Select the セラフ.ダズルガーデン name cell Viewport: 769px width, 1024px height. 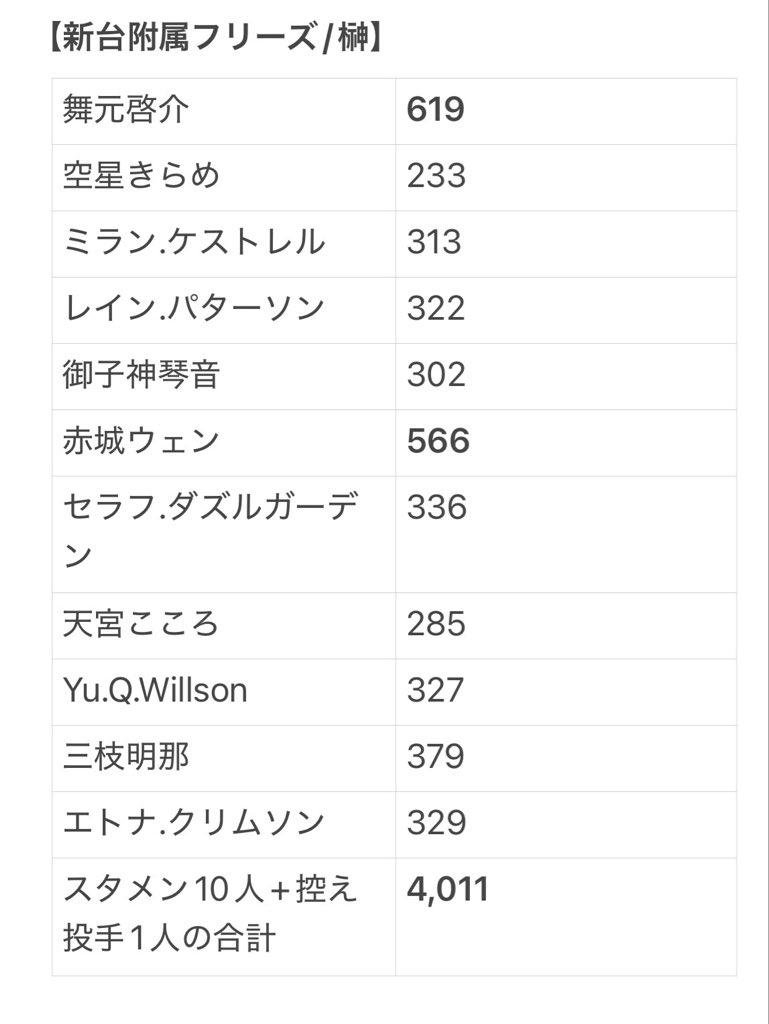coord(224,534)
